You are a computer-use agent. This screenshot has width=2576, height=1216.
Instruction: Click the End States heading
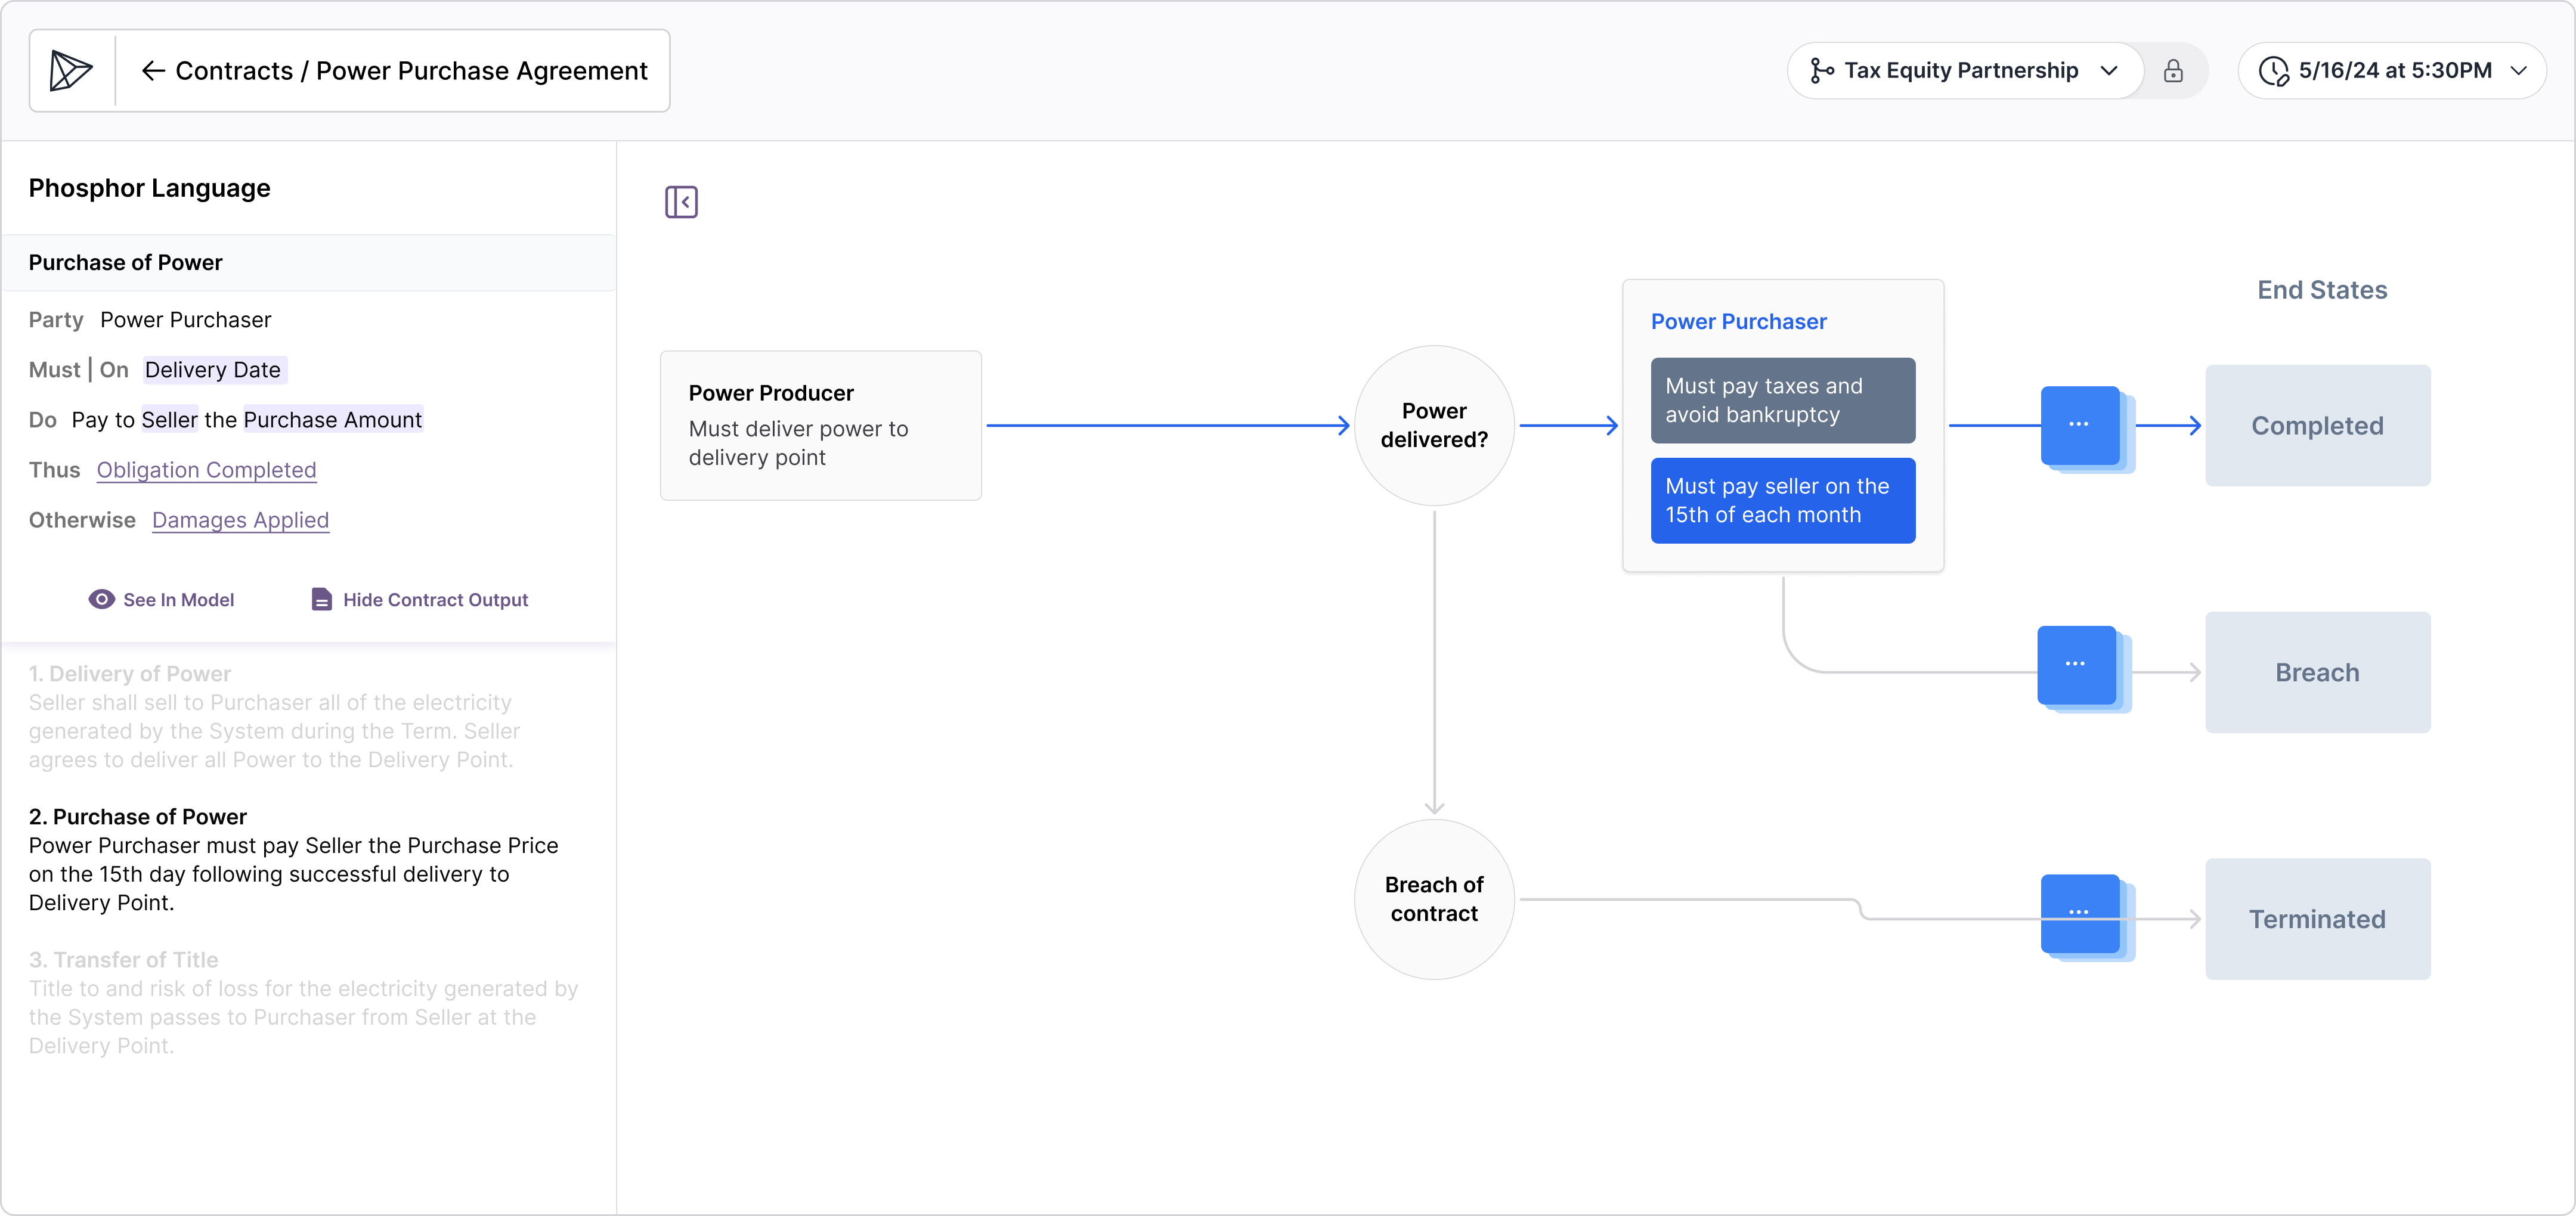pos(2322,290)
